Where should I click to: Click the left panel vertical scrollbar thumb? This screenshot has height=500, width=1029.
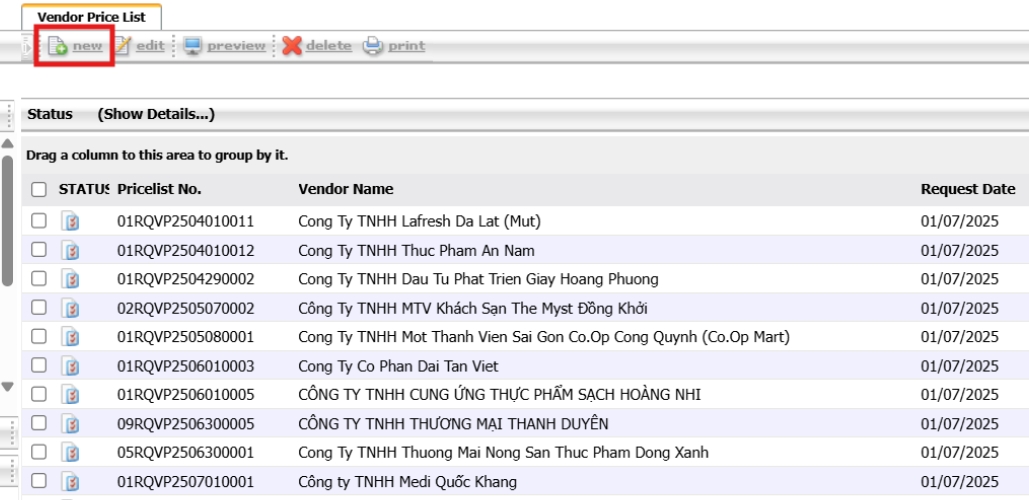7,220
